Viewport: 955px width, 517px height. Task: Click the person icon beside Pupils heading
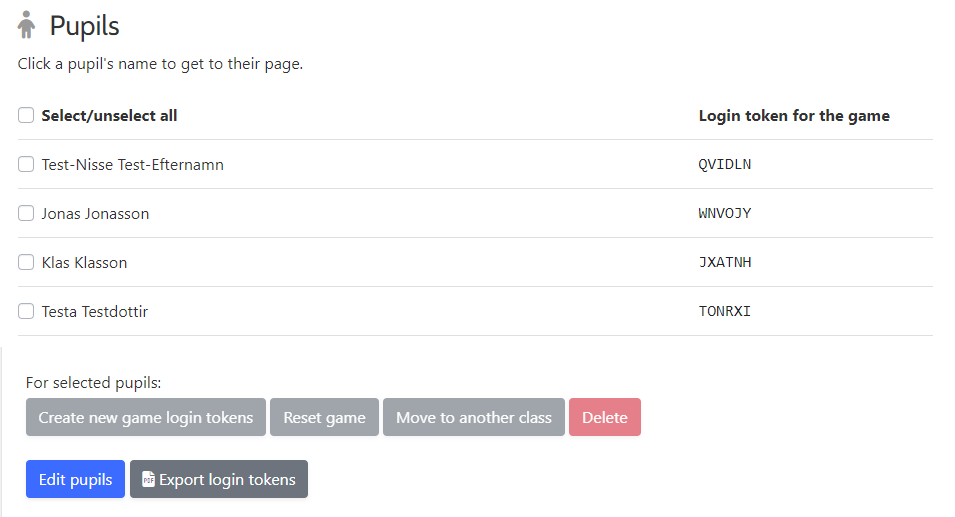click(26, 25)
